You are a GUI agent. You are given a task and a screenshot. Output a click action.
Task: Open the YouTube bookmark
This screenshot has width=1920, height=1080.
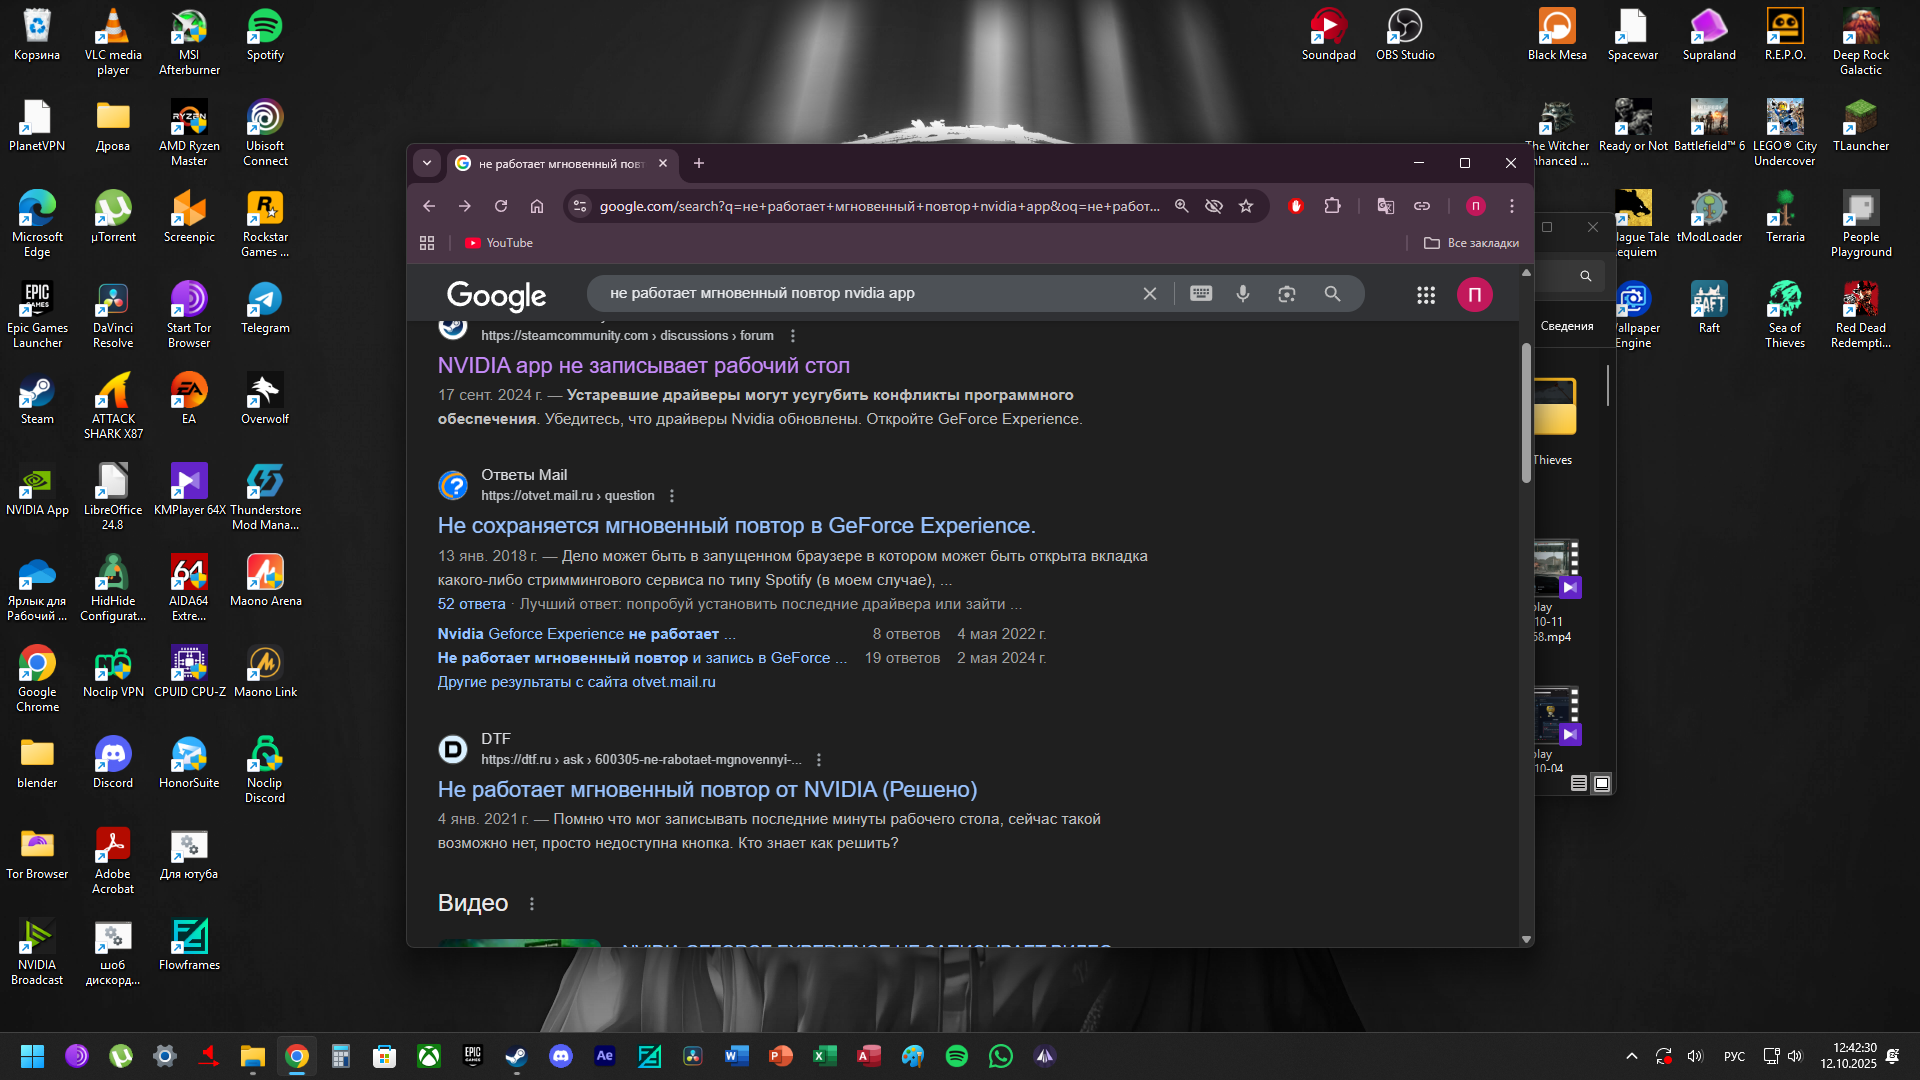[499, 243]
